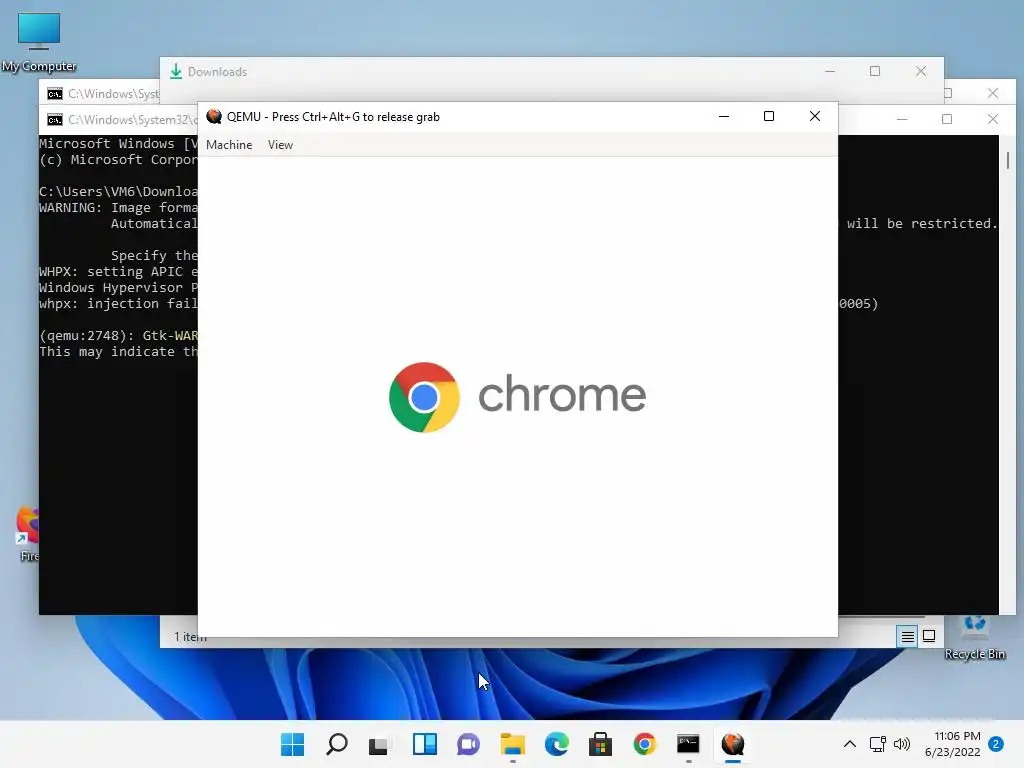The image size is (1024, 768).
Task: Maximize the Downloads window
Action: 875,71
